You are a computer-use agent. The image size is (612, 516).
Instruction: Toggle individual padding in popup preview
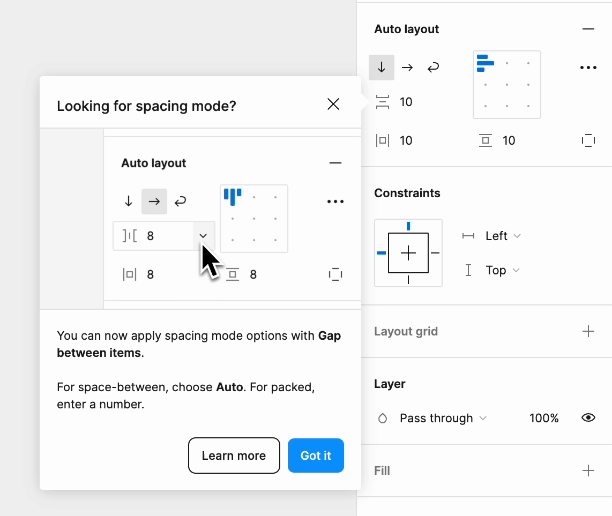(335, 275)
